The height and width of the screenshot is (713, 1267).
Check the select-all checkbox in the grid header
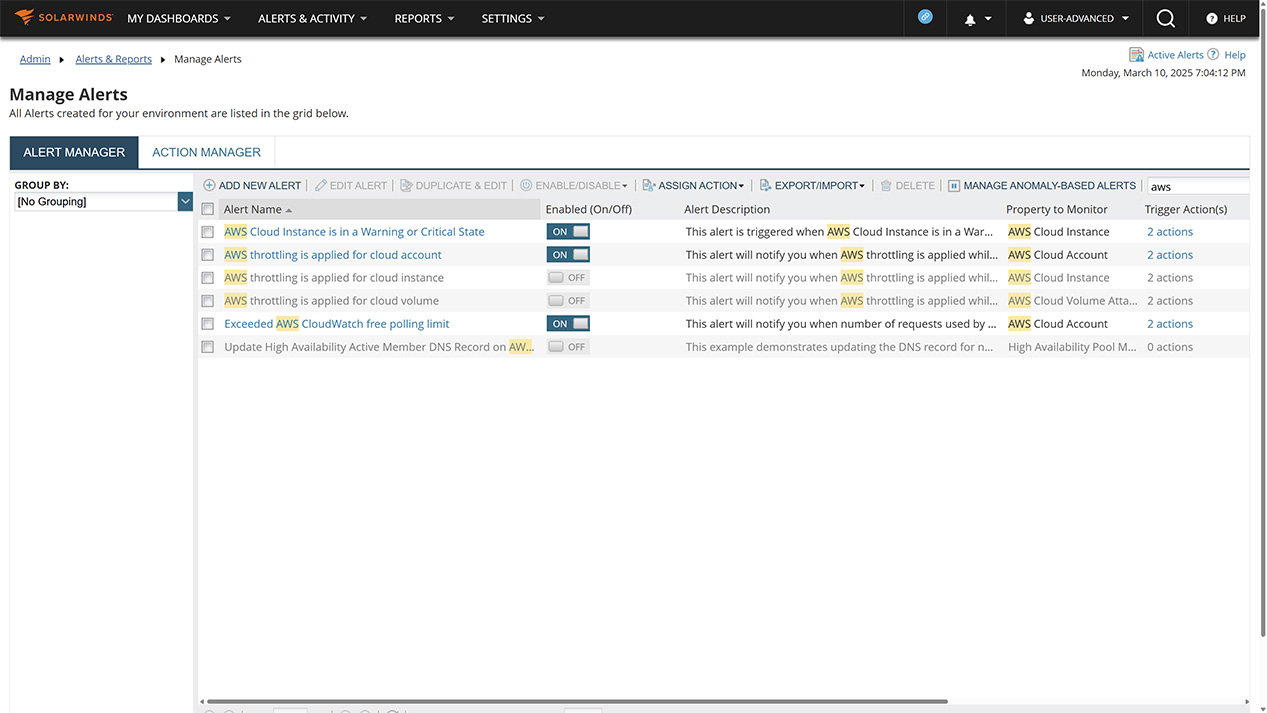coord(207,208)
